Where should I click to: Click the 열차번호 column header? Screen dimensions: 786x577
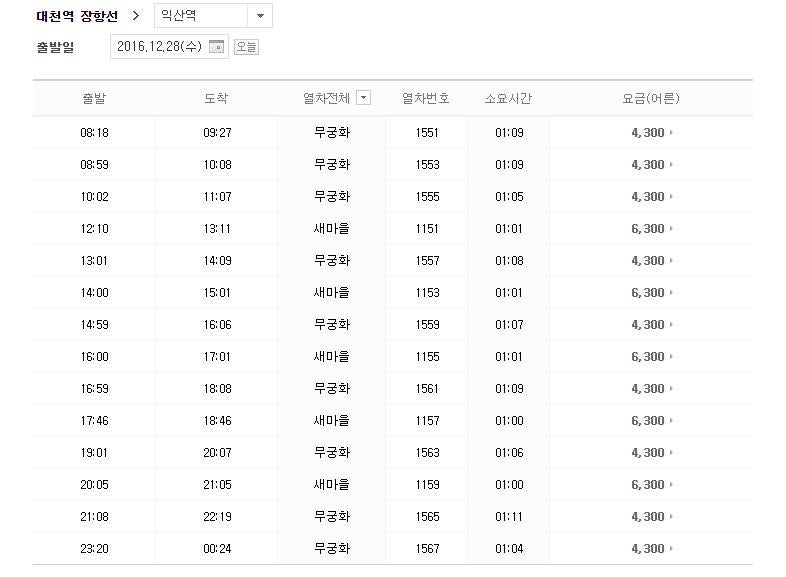pos(426,98)
